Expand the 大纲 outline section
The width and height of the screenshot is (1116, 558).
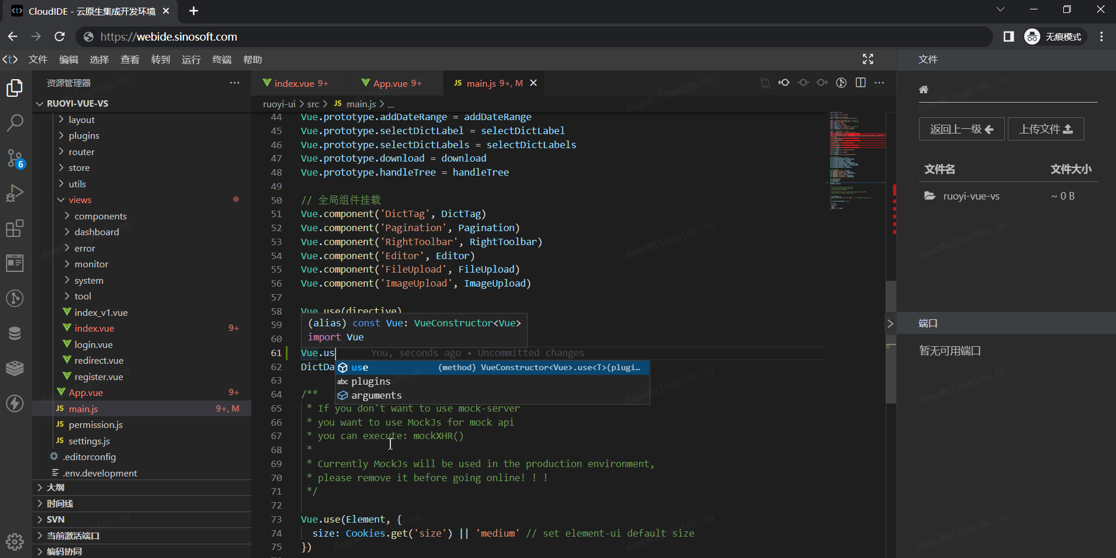pyautogui.click(x=56, y=488)
